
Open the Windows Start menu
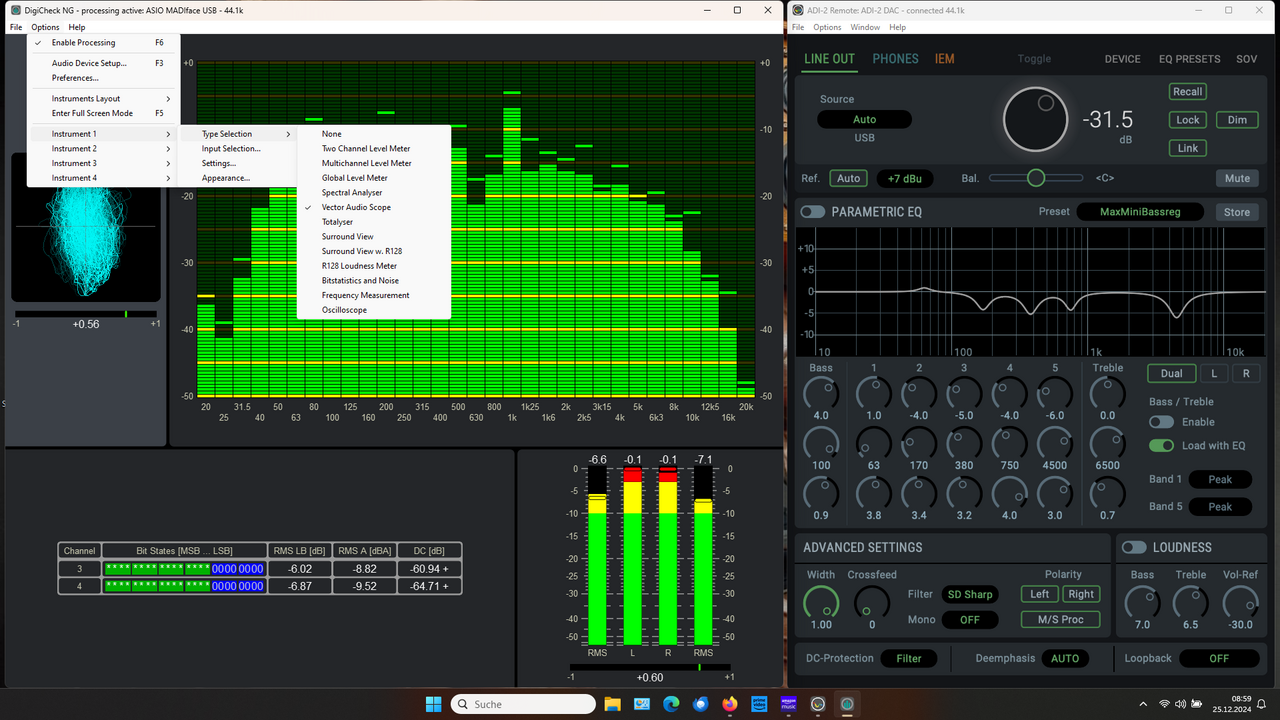[433, 704]
